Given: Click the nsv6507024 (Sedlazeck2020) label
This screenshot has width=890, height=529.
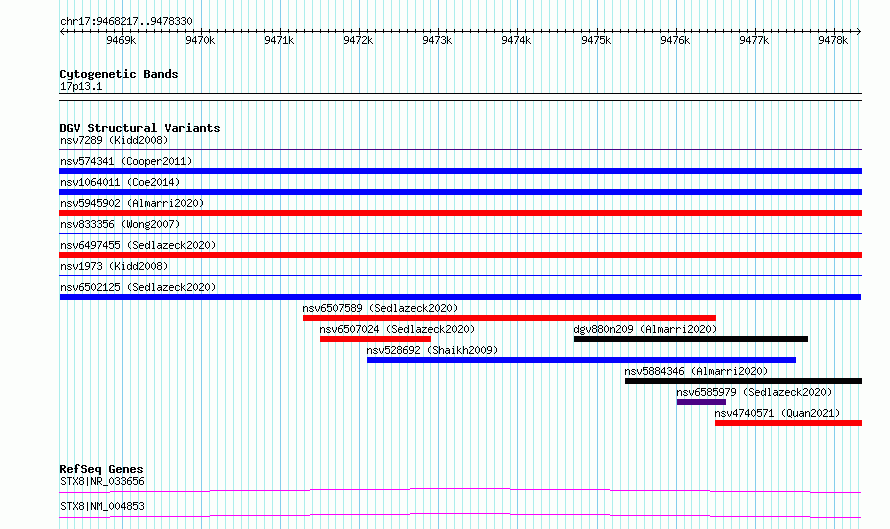Looking at the screenshot, I should (x=397, y=329).
